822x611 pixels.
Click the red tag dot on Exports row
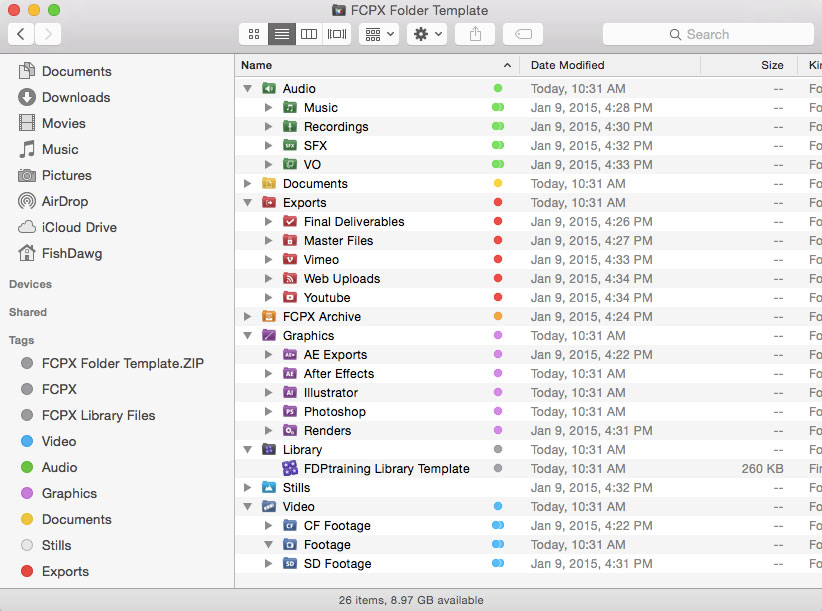tap(498, 202)
